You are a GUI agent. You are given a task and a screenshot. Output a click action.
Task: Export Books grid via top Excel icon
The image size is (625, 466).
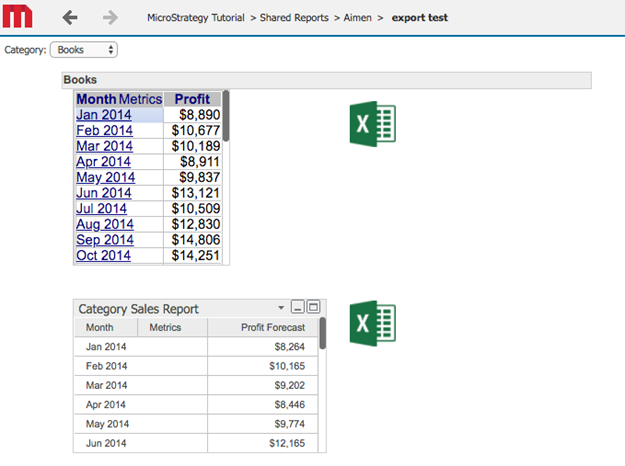click(x=373, y=125)
